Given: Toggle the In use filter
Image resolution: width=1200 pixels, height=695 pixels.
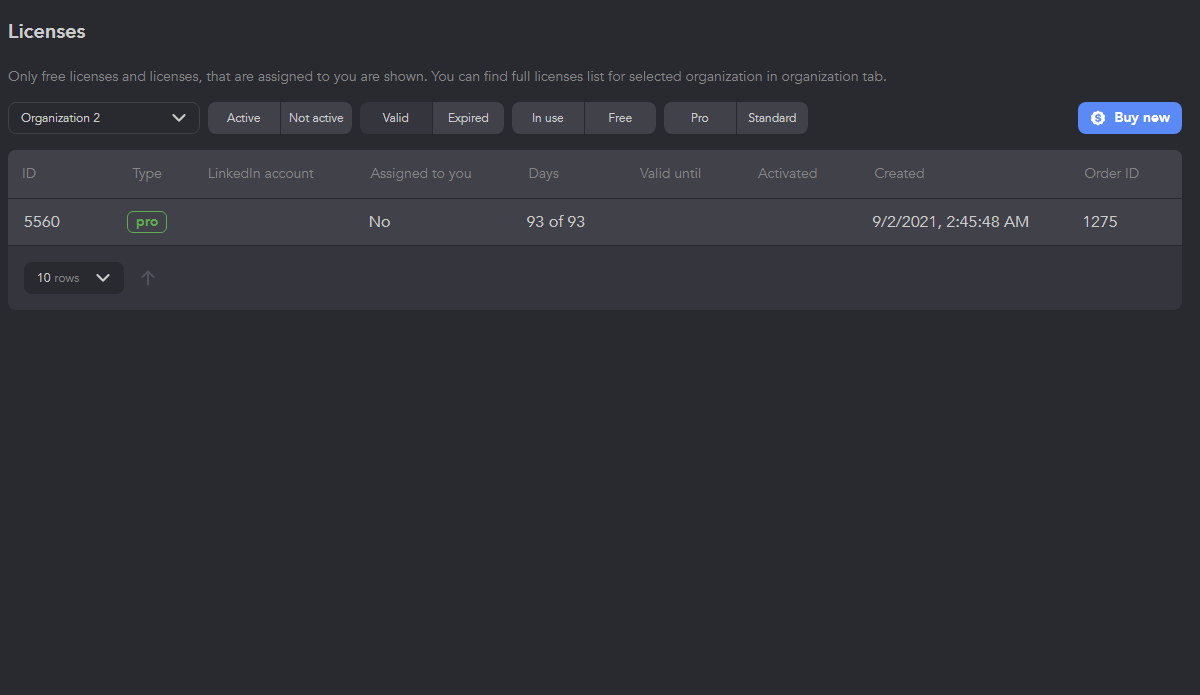Looking at the screenshot, I should pyautogui.click(x=548, y=118).
